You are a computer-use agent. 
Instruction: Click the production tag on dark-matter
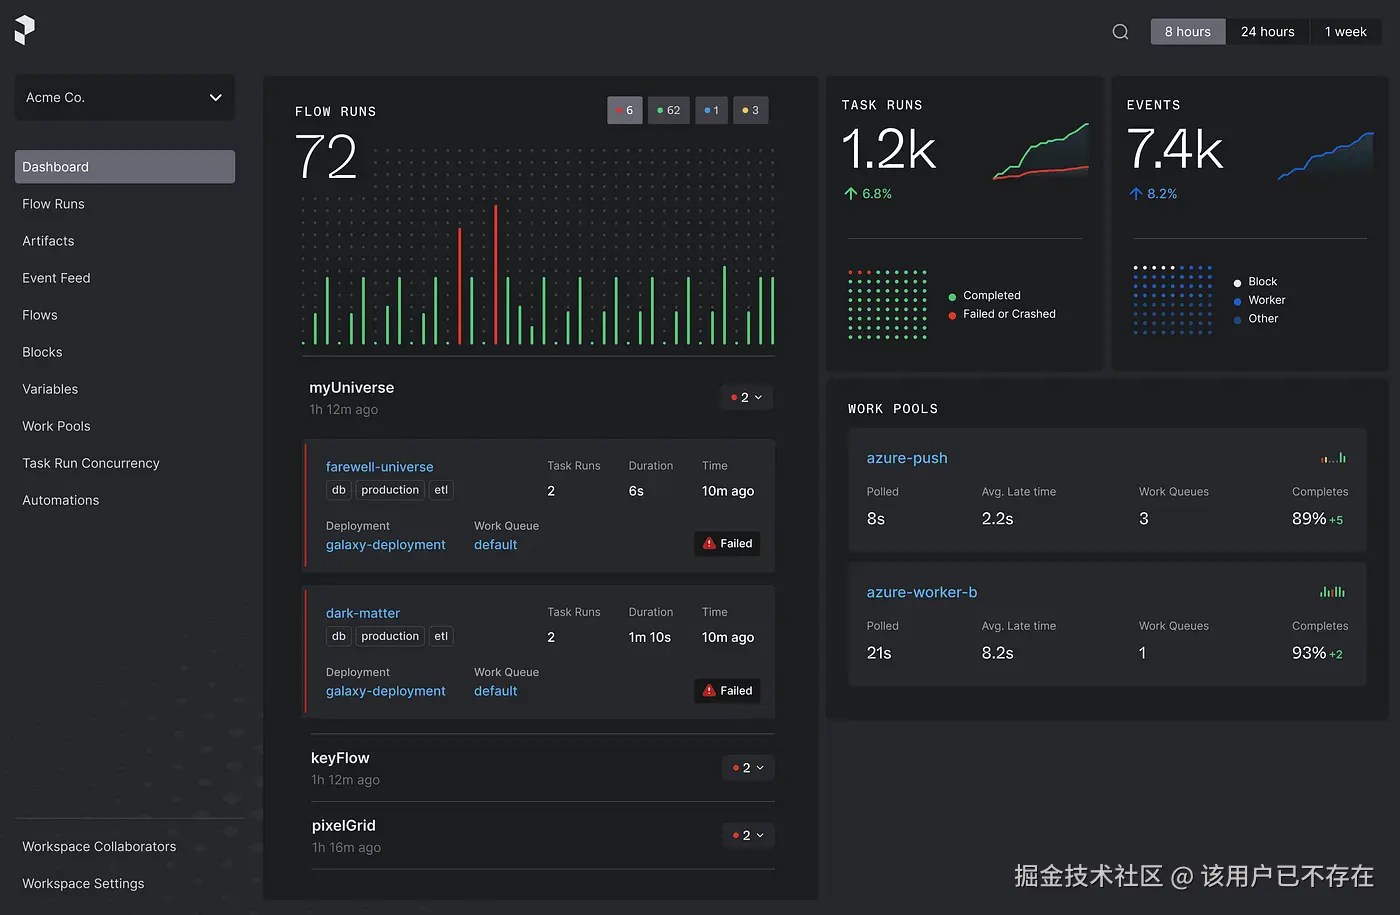pyautogui.click(x=390, y=637)
